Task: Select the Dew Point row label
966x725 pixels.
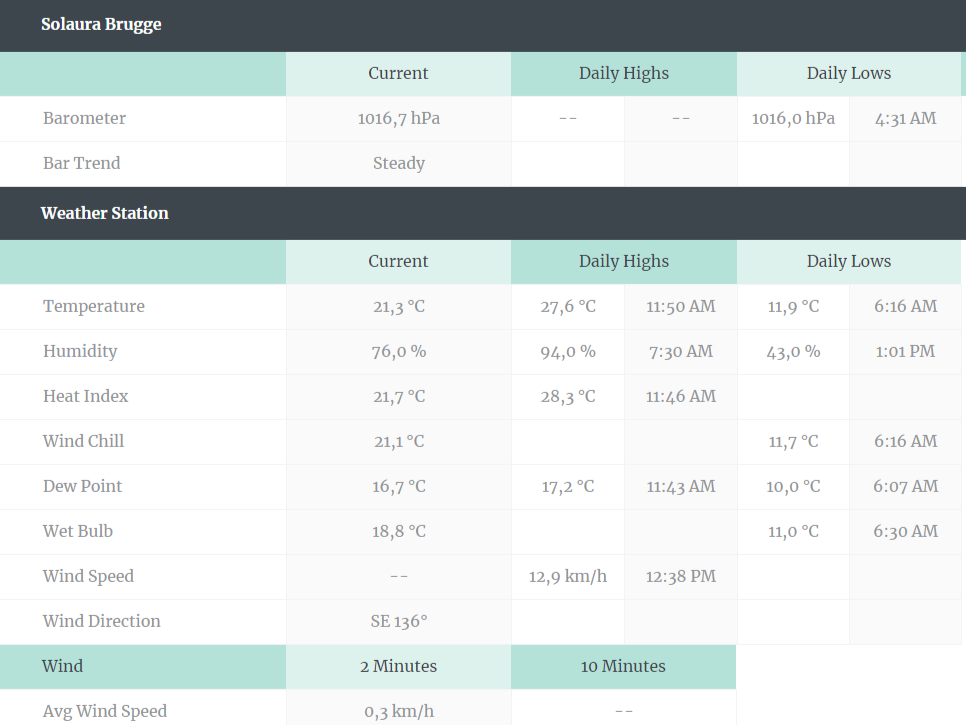Action: [83, 486]
